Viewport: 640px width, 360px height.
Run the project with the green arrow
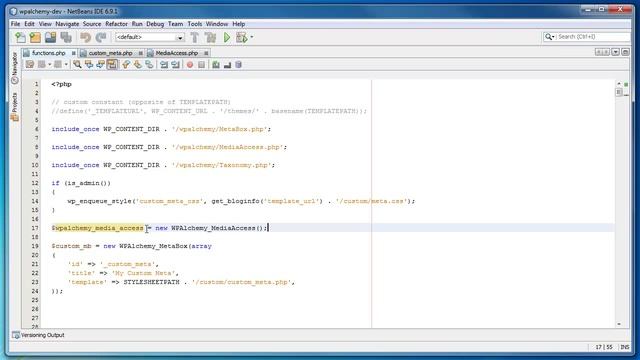[x=227, y=38]
